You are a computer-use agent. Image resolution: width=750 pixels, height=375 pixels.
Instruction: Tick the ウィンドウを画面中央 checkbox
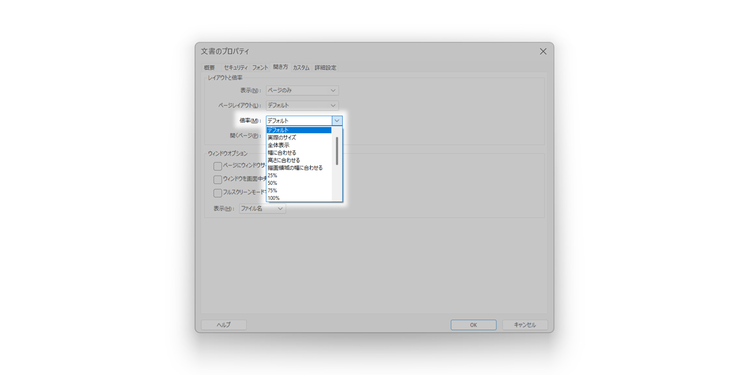pos(218,180)
